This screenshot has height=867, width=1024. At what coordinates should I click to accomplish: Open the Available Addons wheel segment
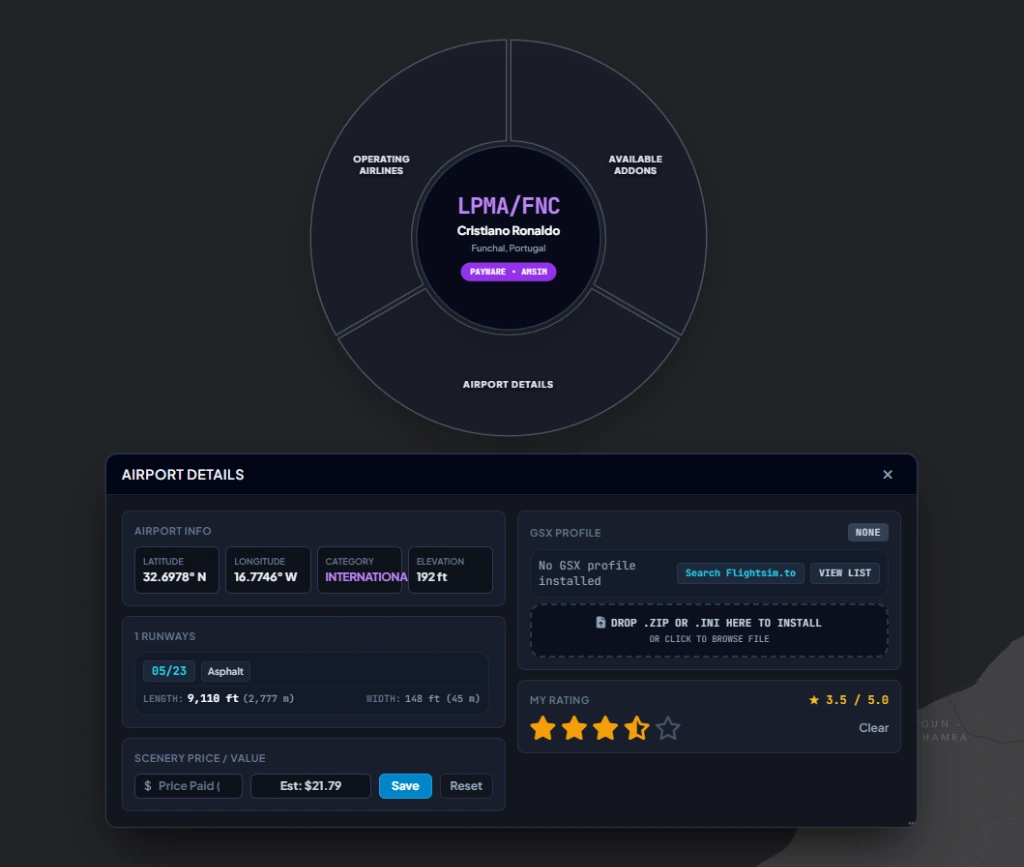pos(635,165)
